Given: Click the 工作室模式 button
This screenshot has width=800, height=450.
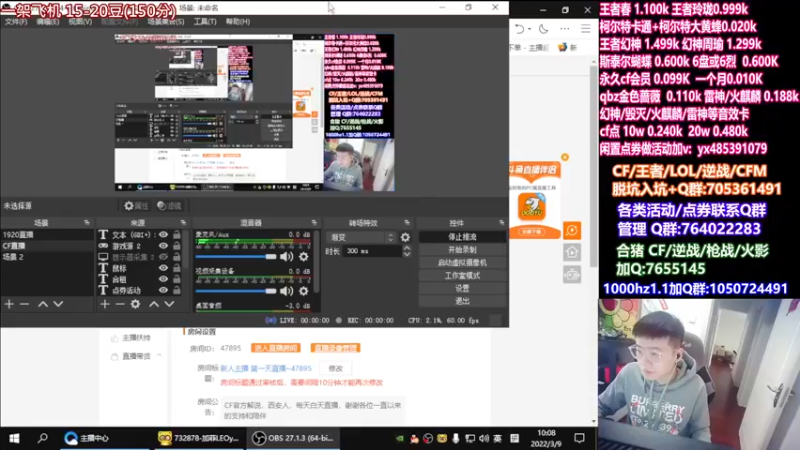Looking at the screenshot, I should tap(462, 276).
